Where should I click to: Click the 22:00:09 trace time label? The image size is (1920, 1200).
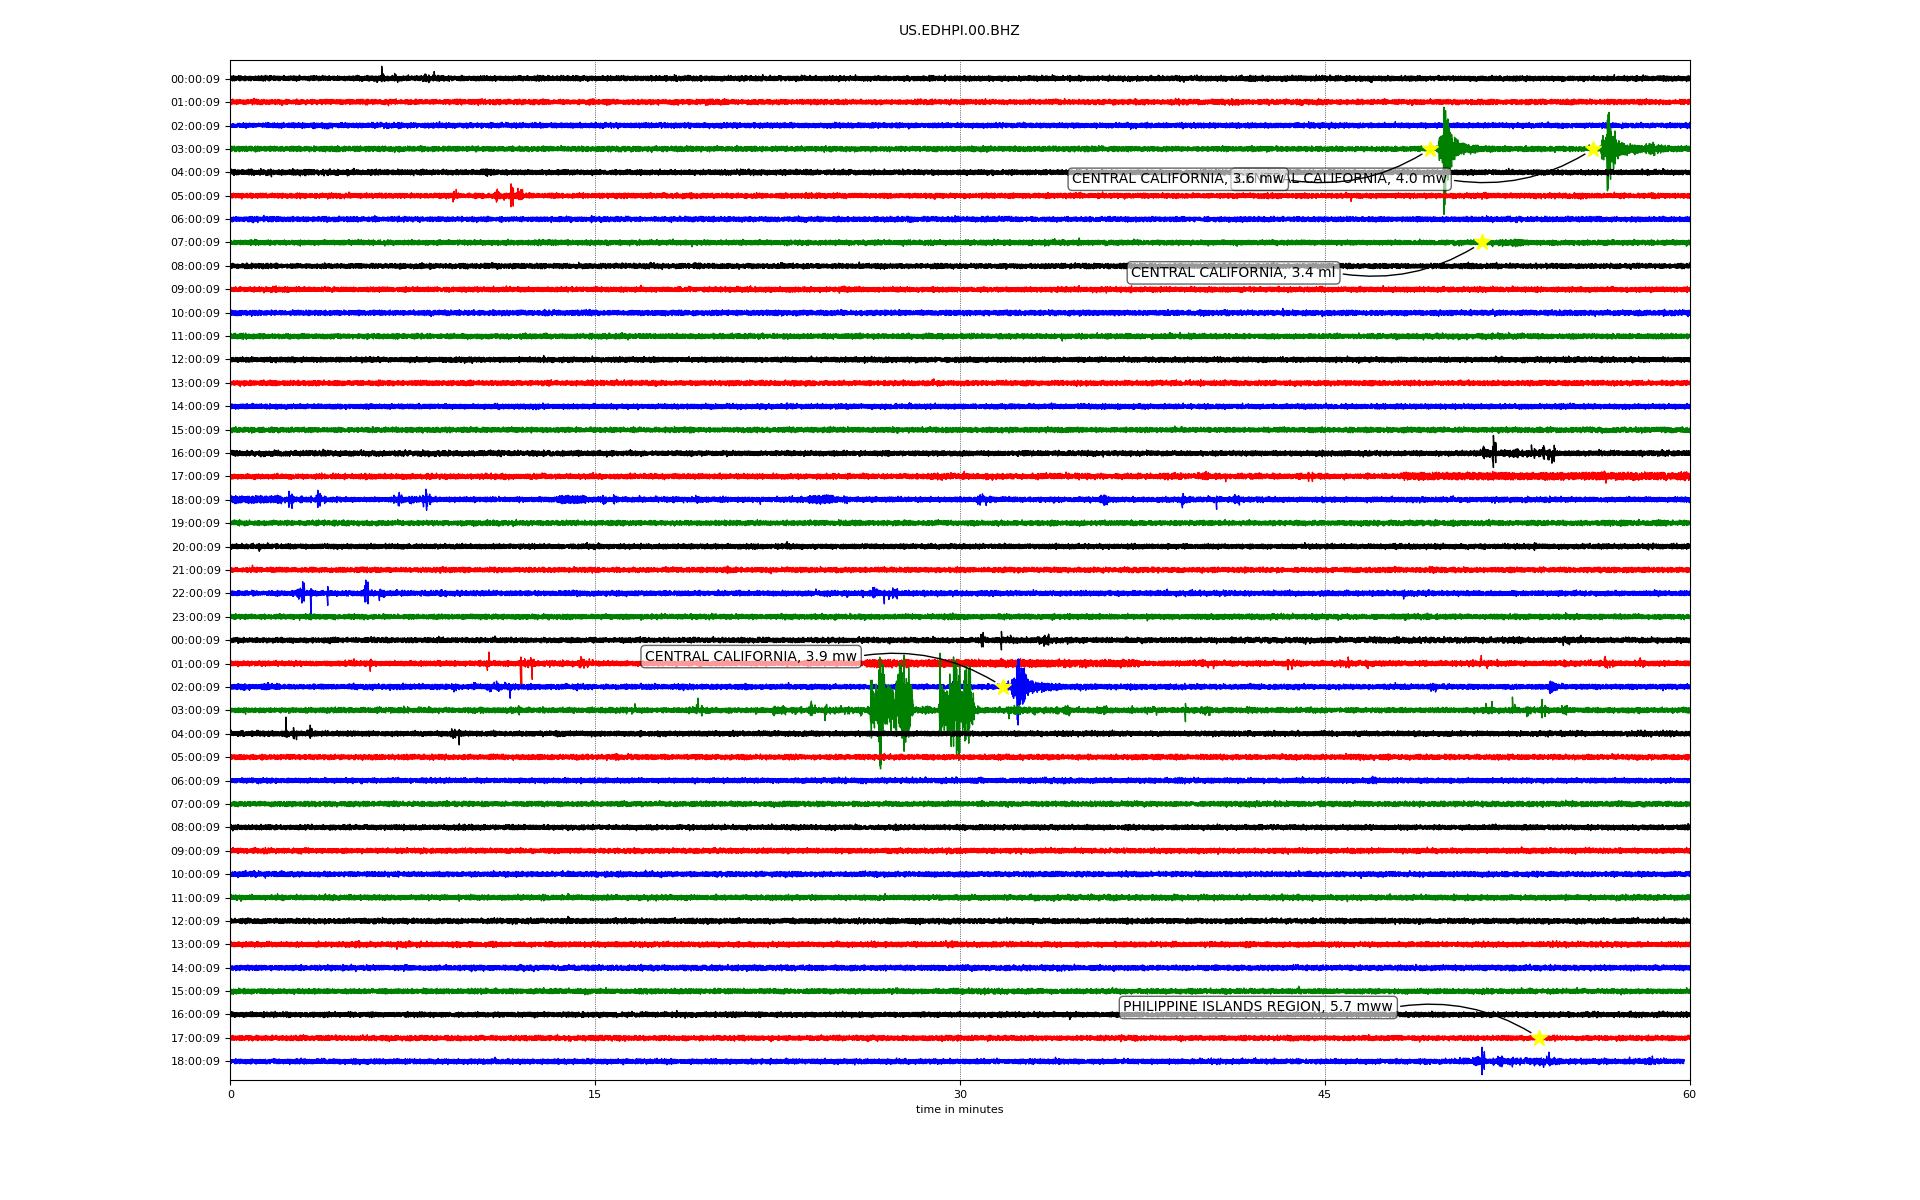click(195, 594)
